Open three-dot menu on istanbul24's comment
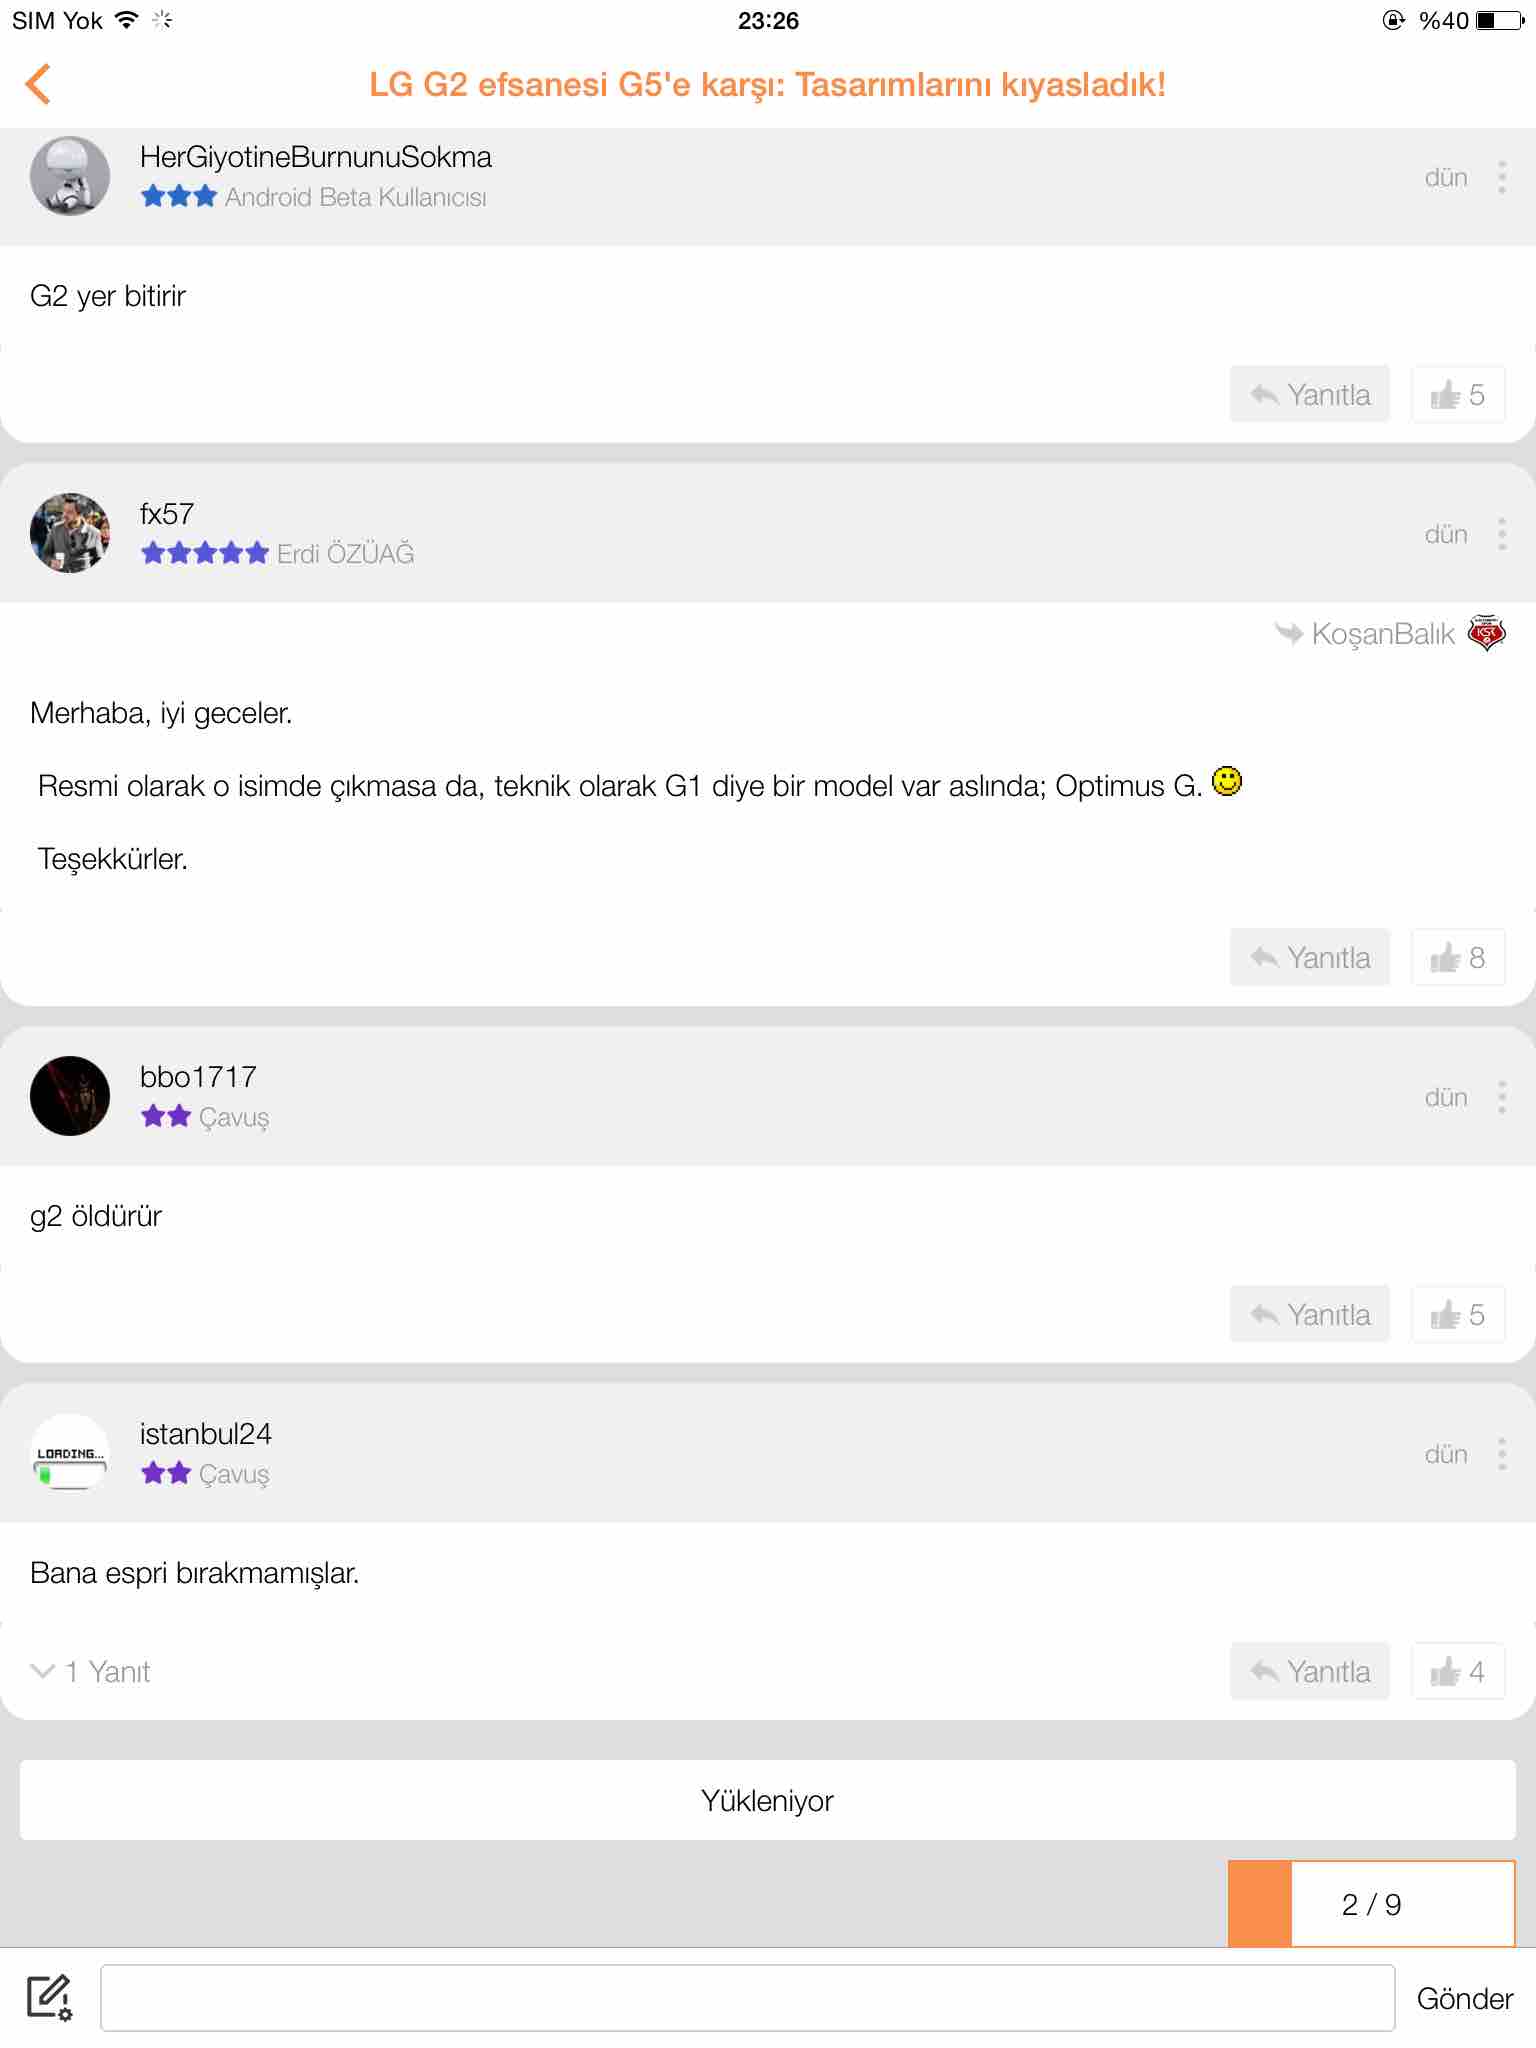1536x2048 pixels. click(1502, 1454)
